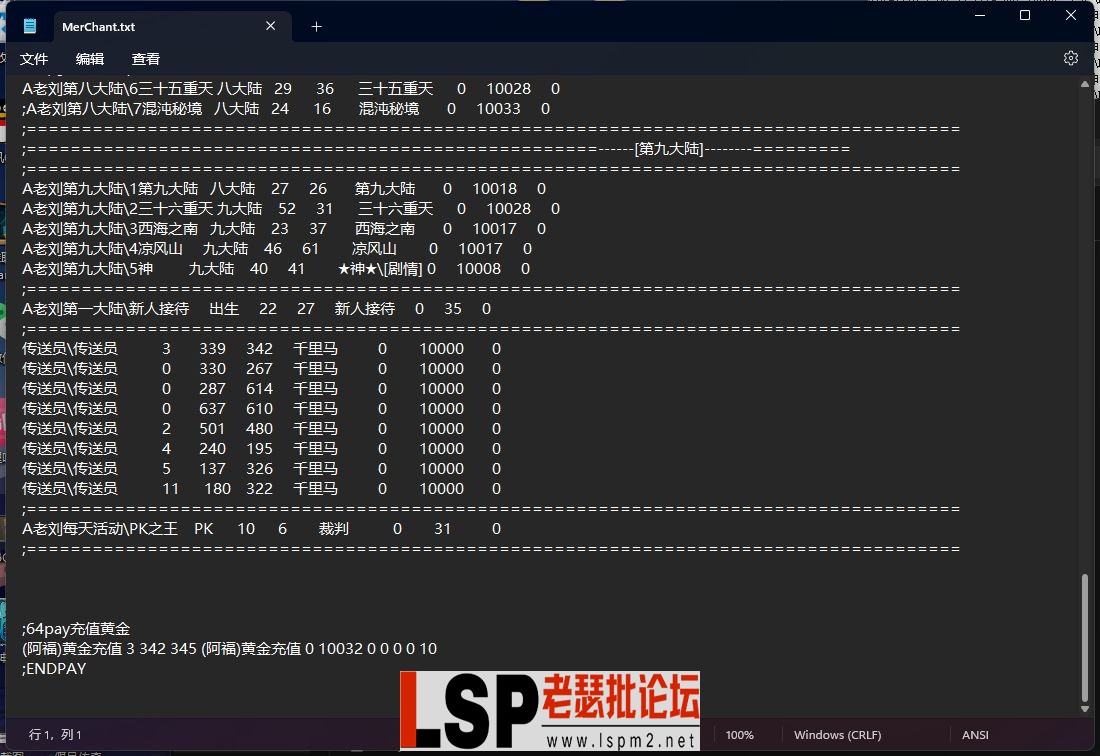The height and width of the screenshot is (756, 1100).
Task: Close the MerChant.txt tab
Action: 271,26
